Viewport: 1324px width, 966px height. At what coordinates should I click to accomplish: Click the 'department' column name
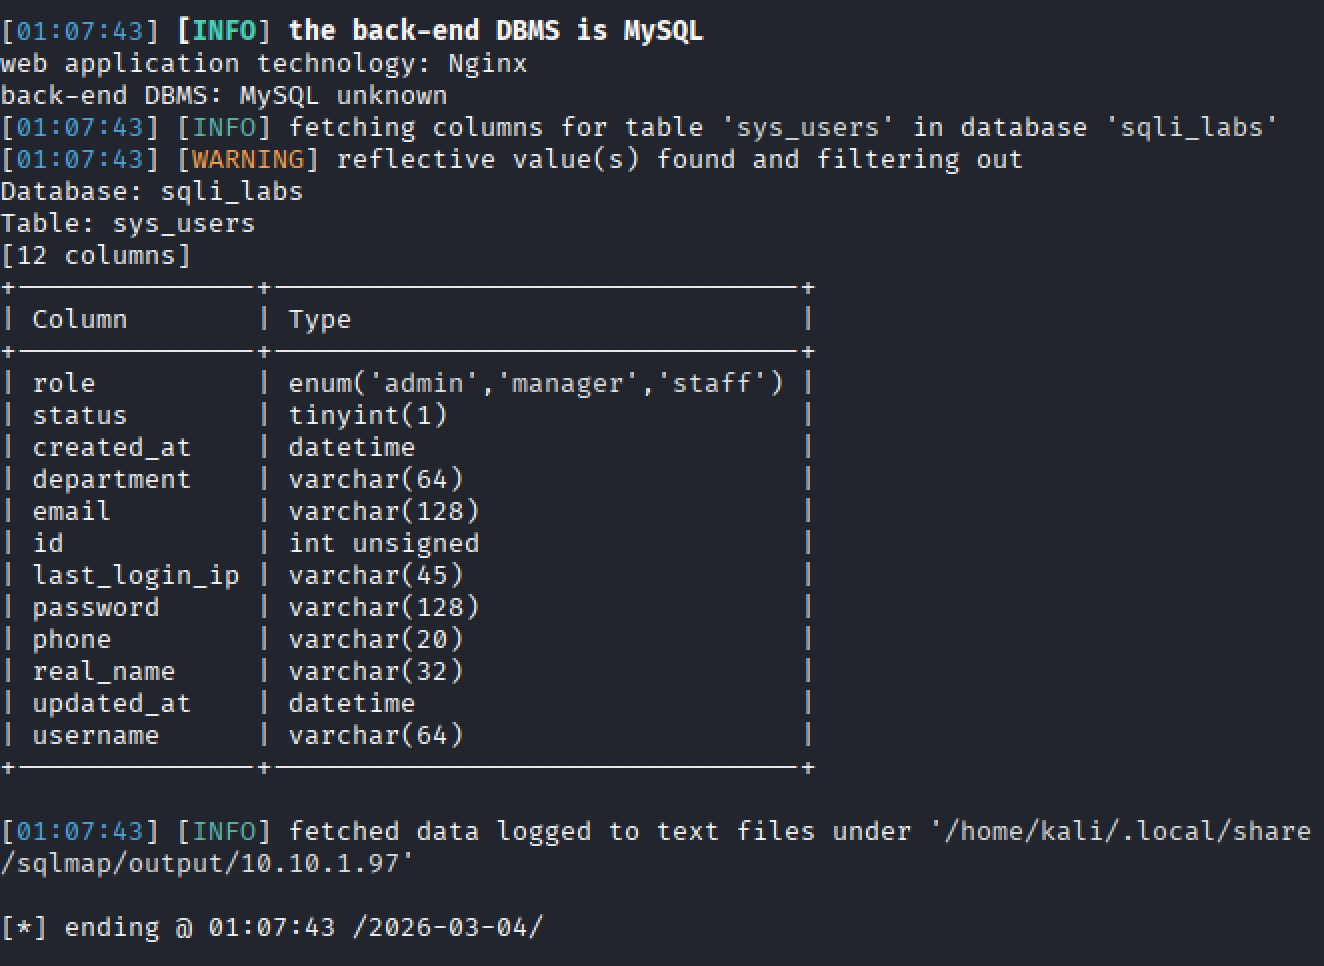click(x=112, y=479)
